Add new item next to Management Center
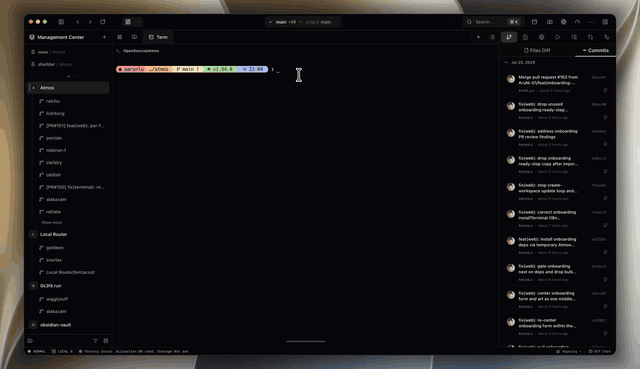 tap(104, 37)
